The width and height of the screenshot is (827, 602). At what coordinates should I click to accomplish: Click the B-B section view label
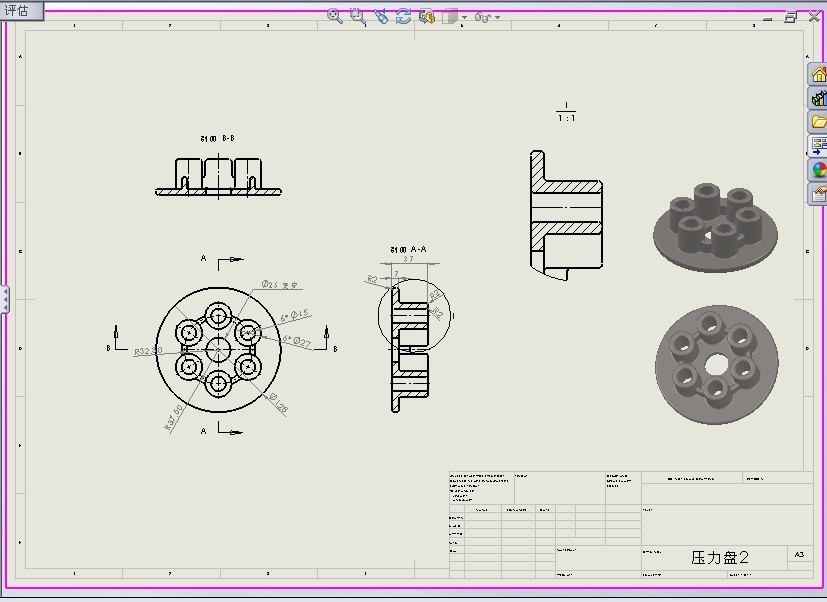tap(217, 138)
